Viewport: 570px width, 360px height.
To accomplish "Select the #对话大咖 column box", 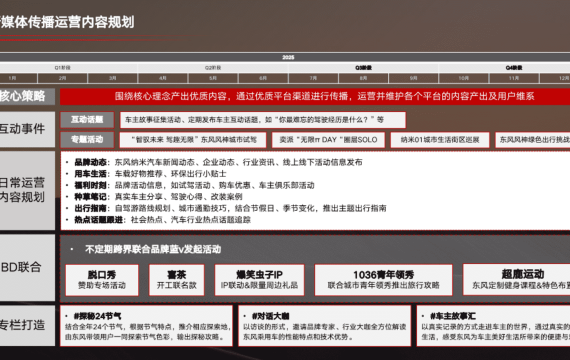I will 325,325.
